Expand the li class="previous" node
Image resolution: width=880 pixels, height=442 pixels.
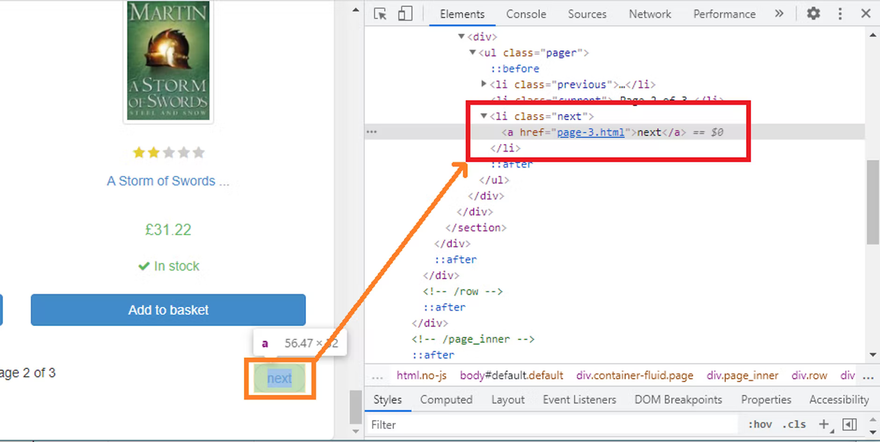(x=484, y=85)
